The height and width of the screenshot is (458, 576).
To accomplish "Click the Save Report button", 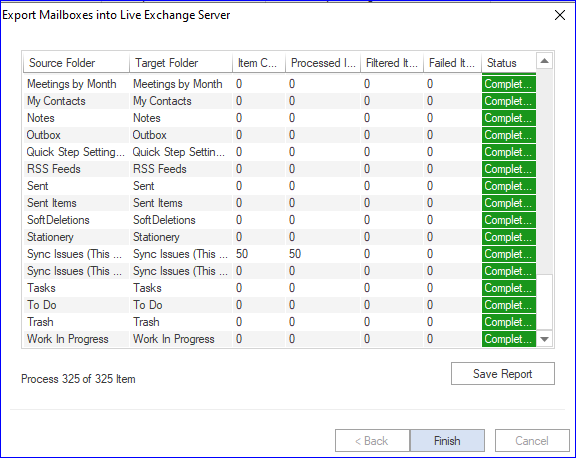I will point(503,374).
